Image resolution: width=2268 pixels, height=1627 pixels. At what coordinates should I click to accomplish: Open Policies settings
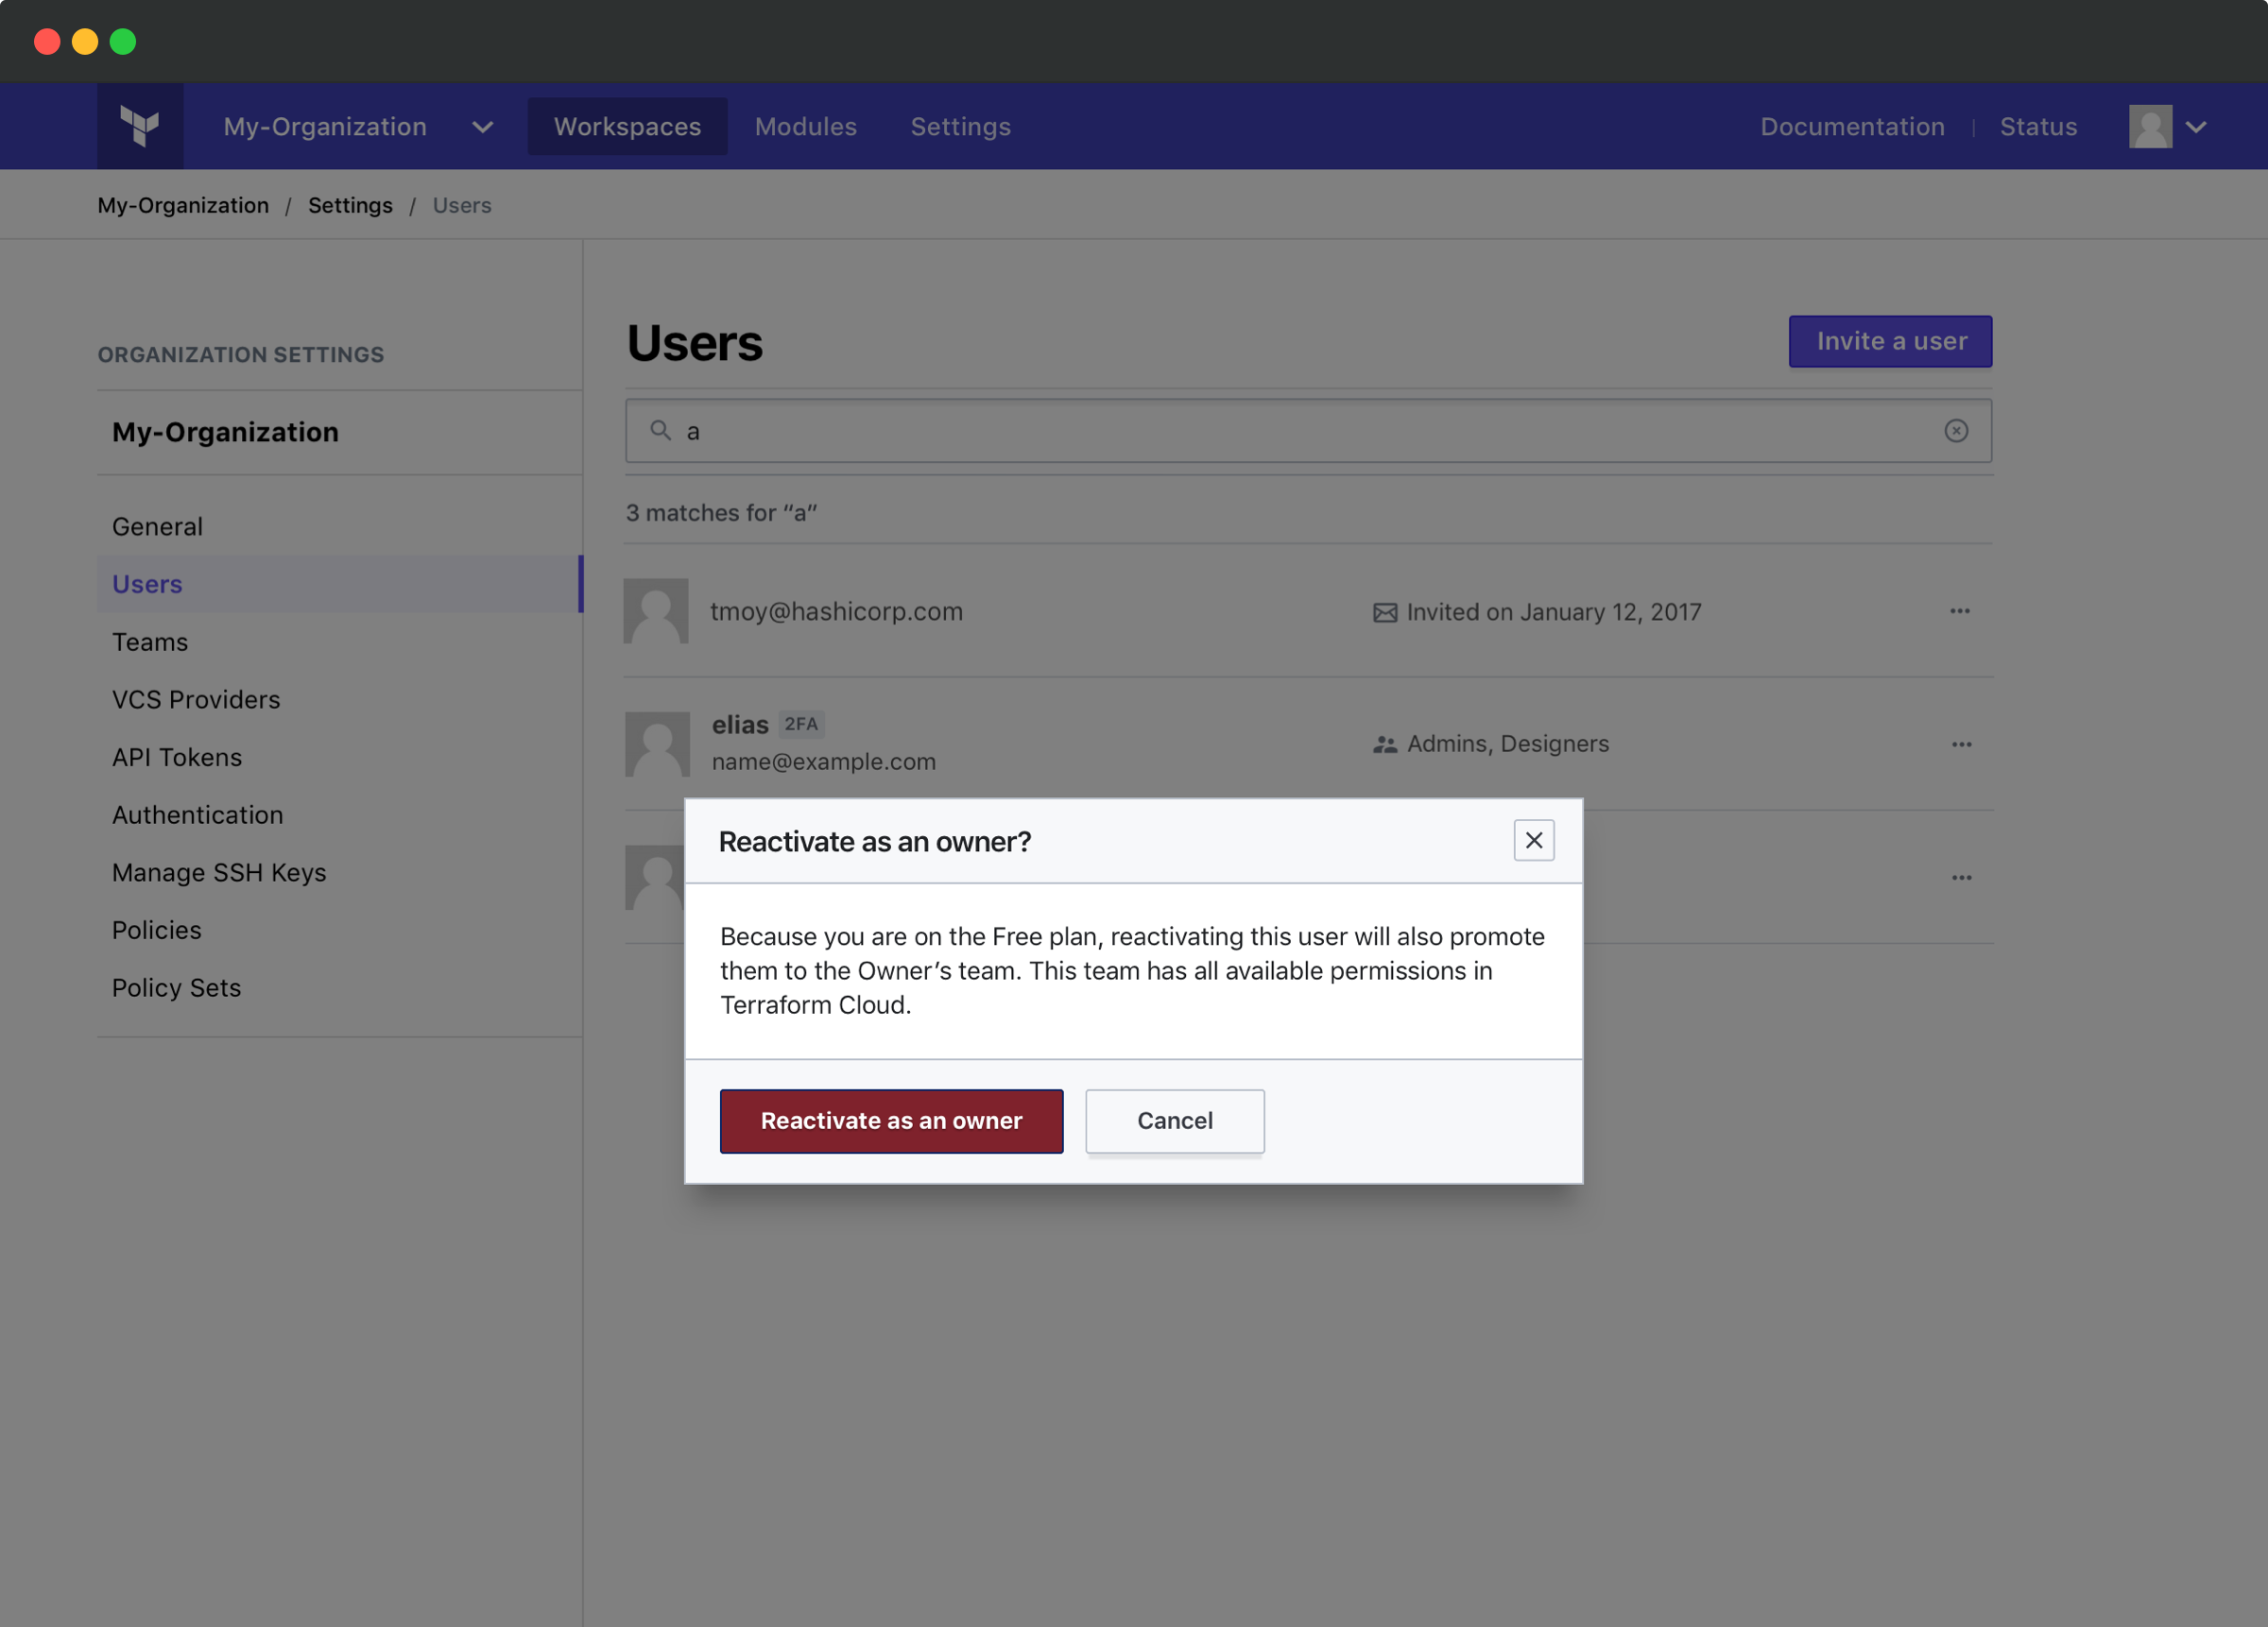pyautogui.click(x=157, y=930)
